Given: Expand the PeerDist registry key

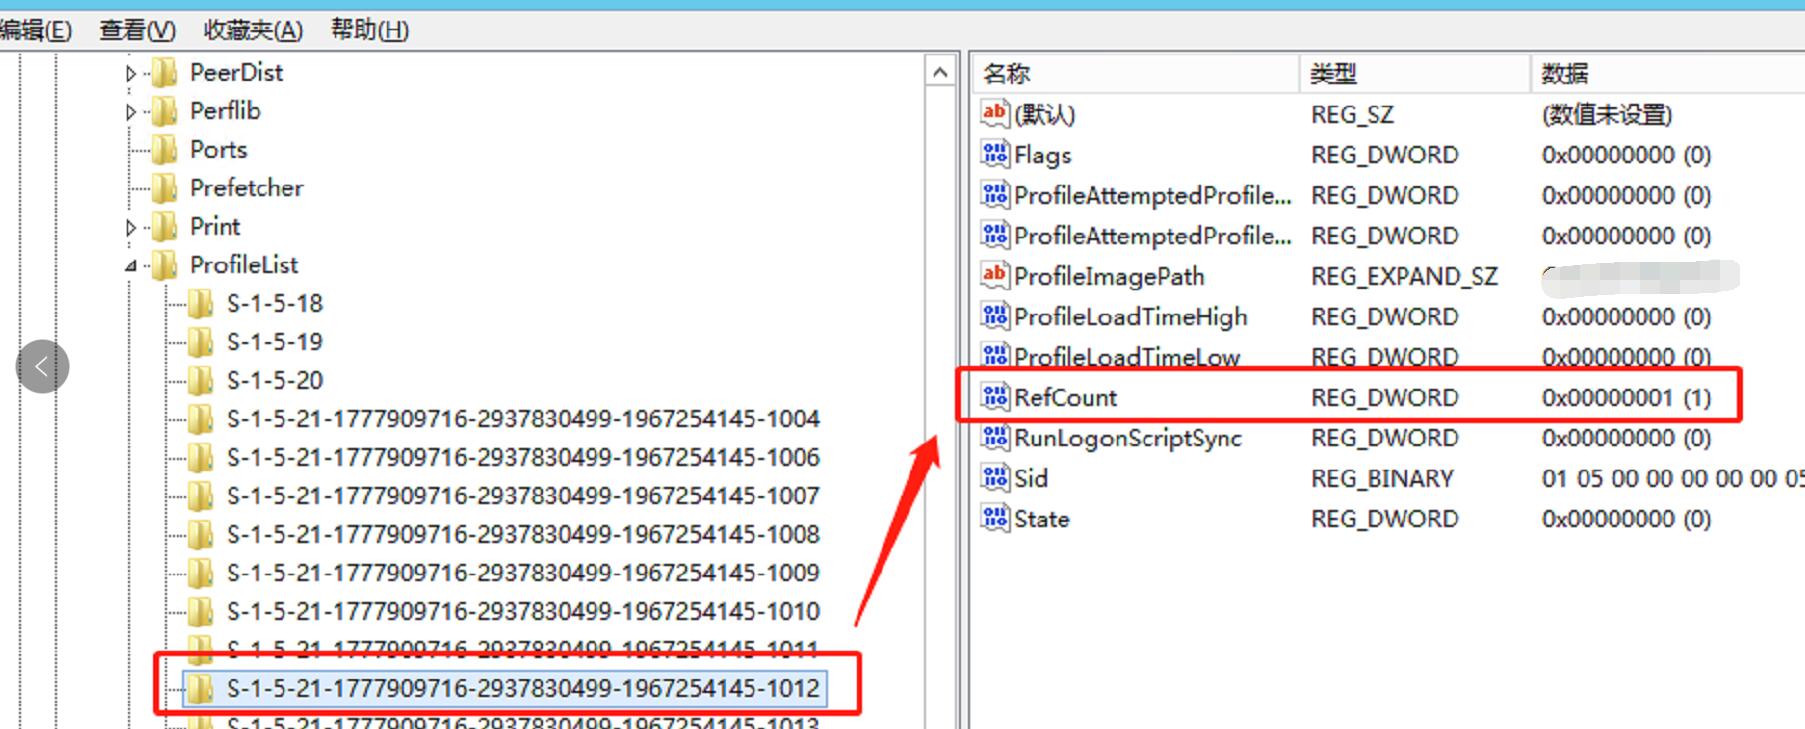Looking at the screenshot, I should [x=130, y=73].
